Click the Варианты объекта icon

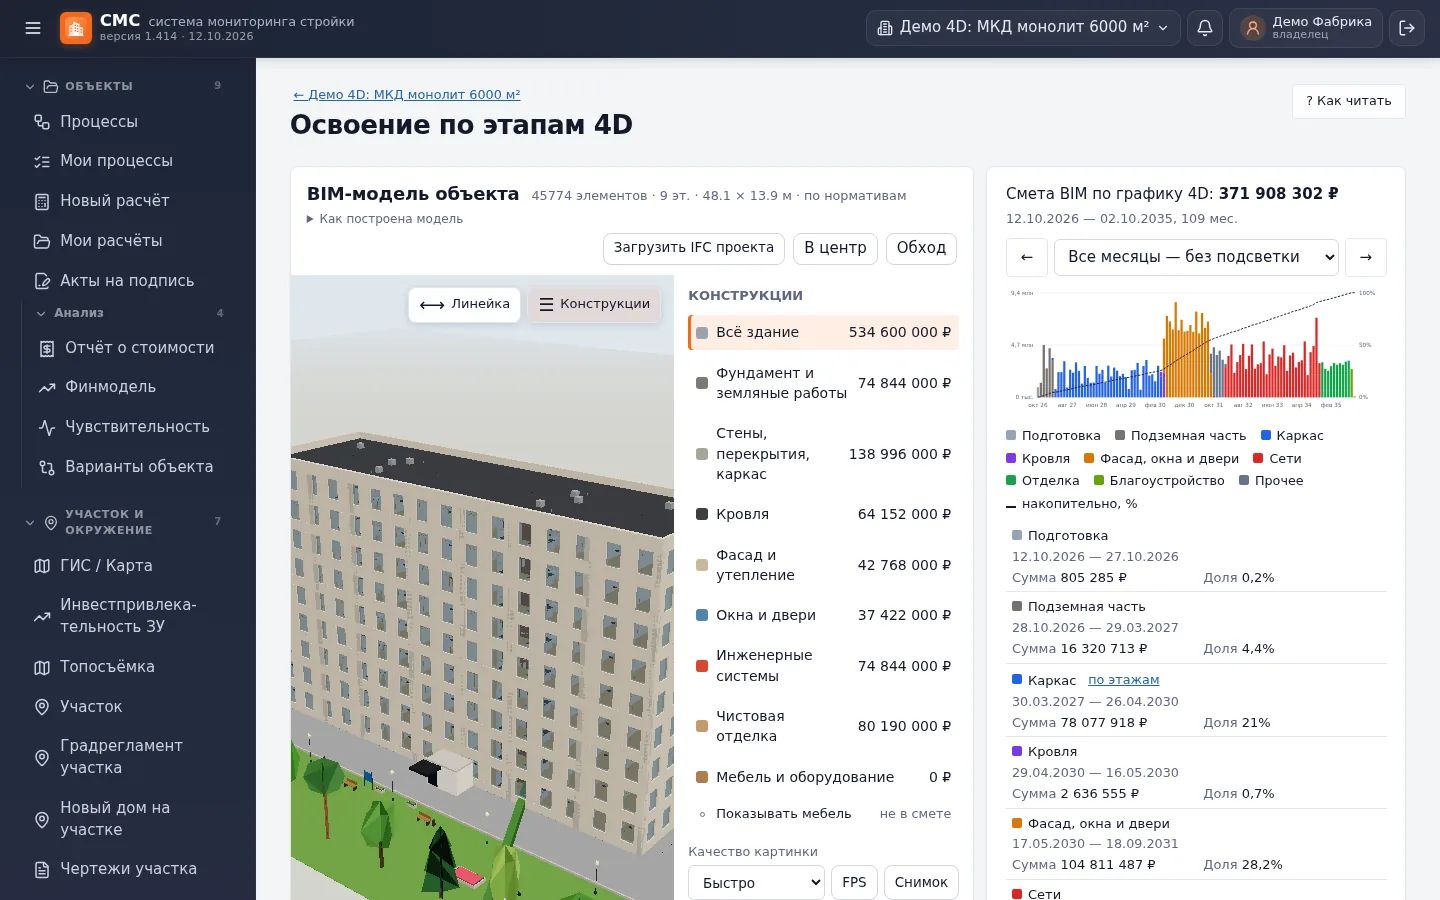coord(47,467)
